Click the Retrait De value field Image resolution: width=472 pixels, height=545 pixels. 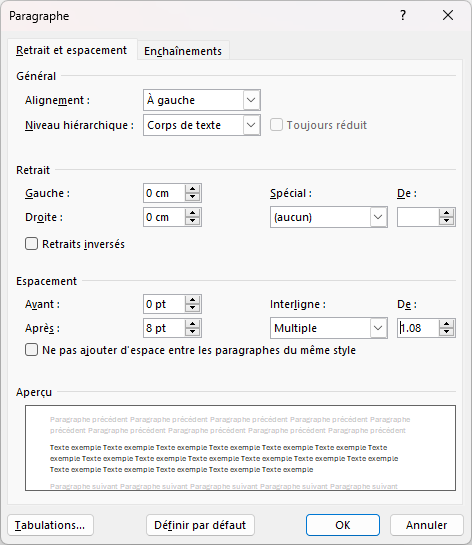pyautogui.click(x=418, y=217)
